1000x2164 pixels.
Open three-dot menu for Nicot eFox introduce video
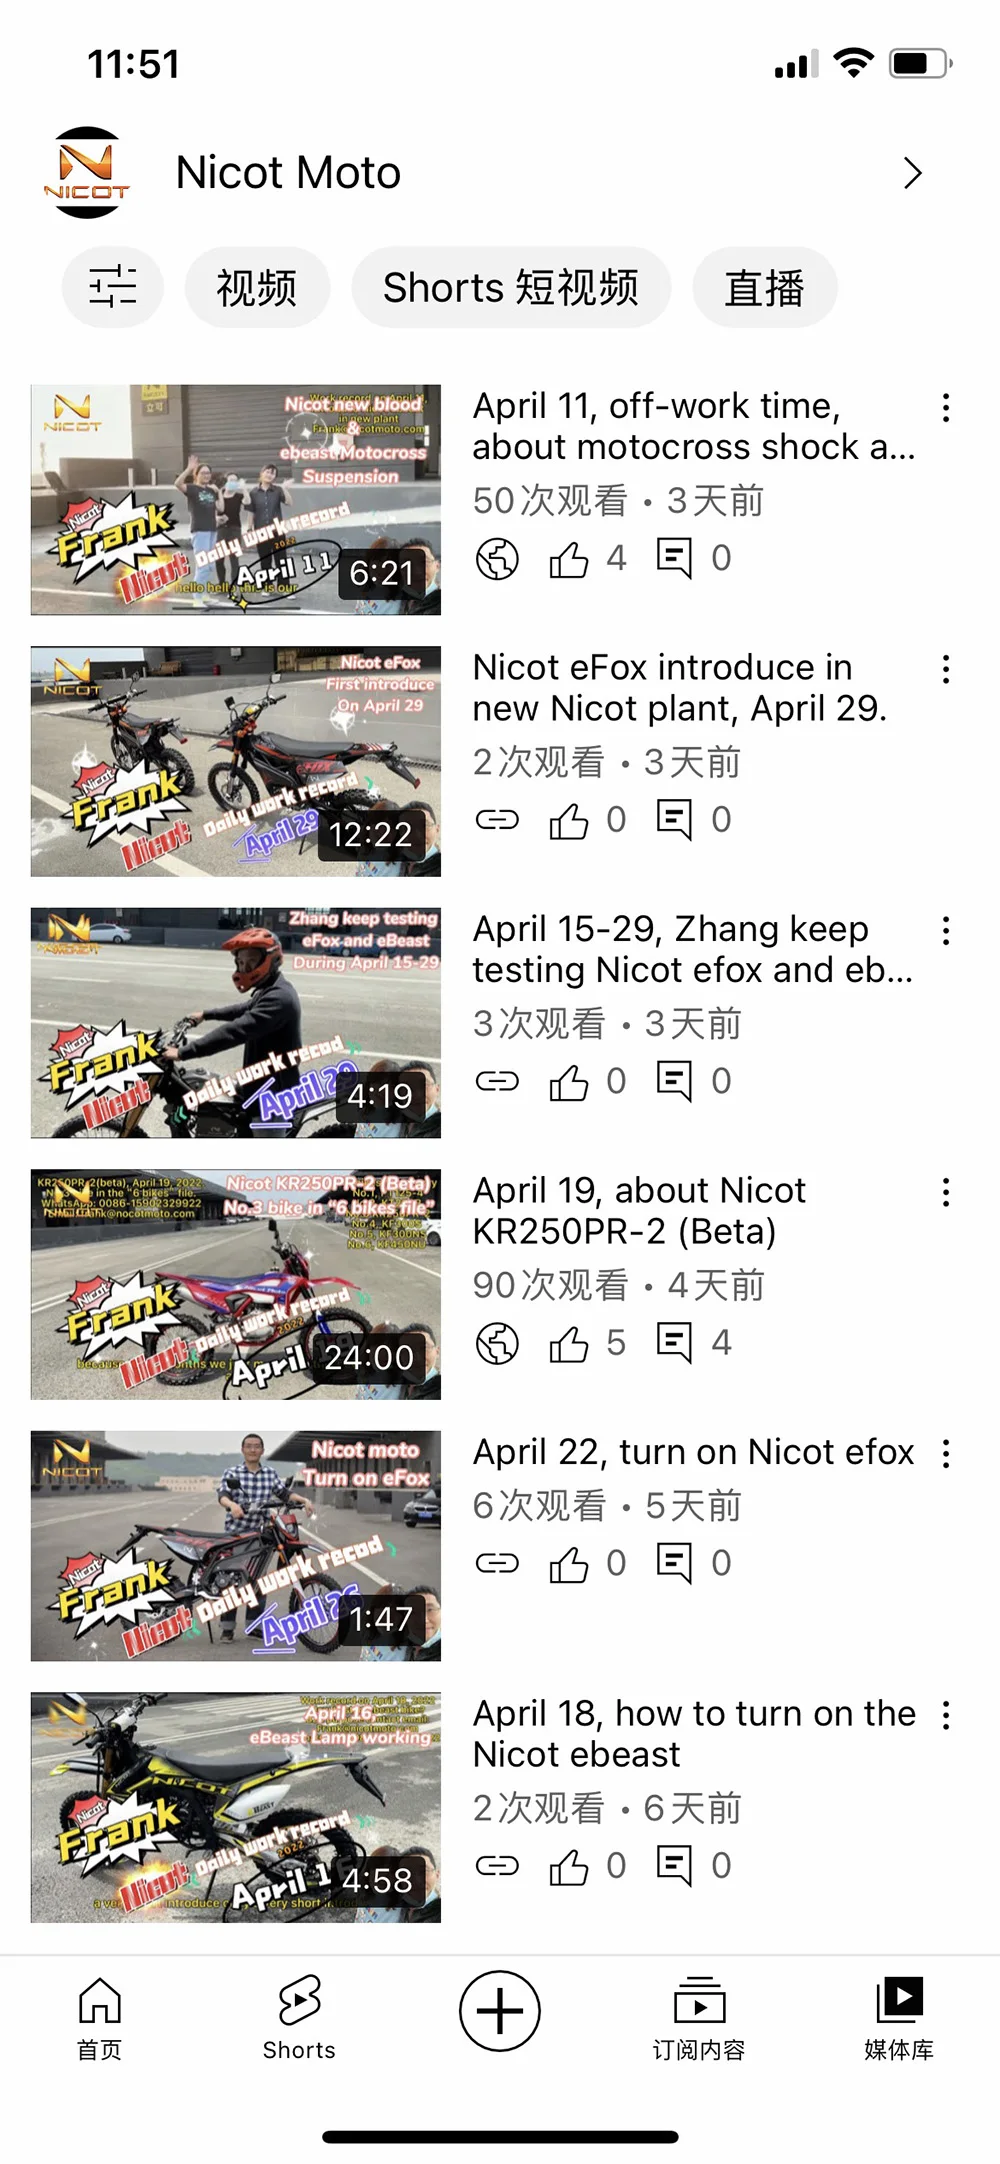pos(945,669)
